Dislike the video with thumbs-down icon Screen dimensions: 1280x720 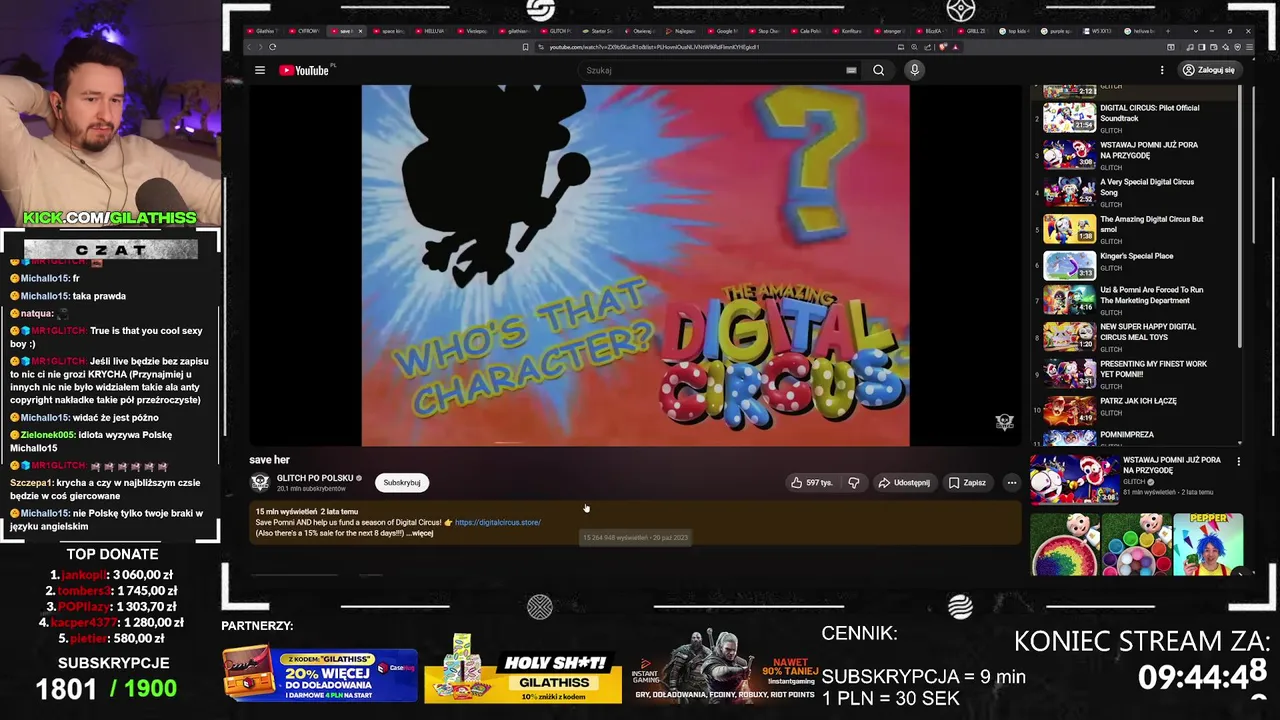click(x=853, y=483)
